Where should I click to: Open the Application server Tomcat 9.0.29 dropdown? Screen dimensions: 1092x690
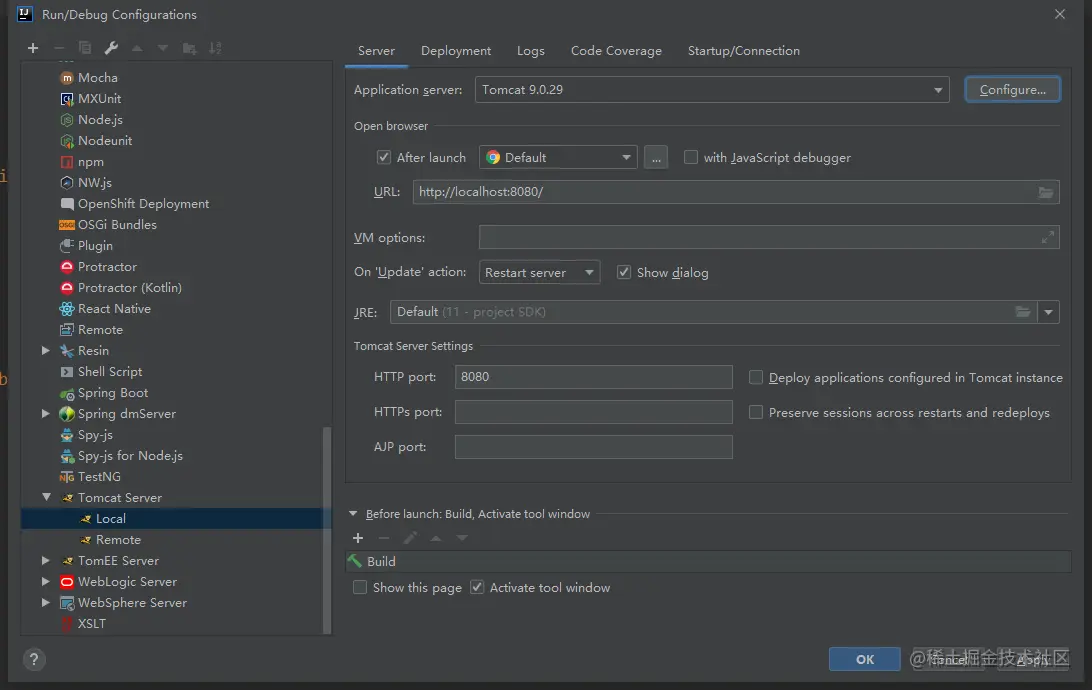(x=712, y=90)
